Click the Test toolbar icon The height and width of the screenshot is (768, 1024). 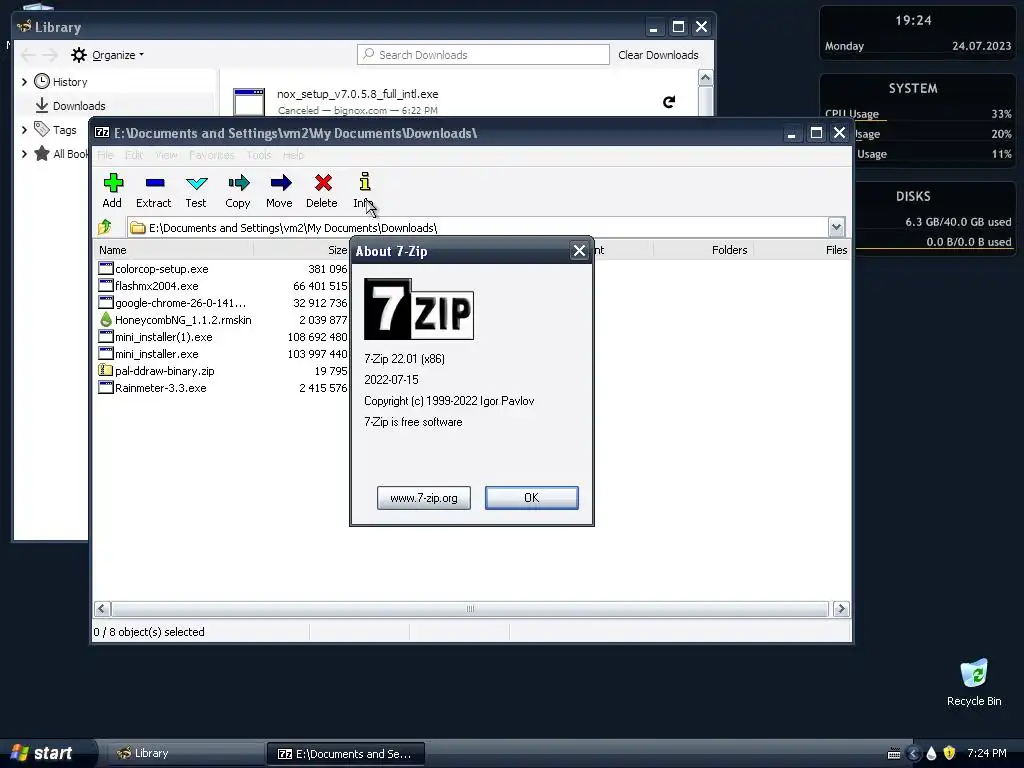(196, 190)
